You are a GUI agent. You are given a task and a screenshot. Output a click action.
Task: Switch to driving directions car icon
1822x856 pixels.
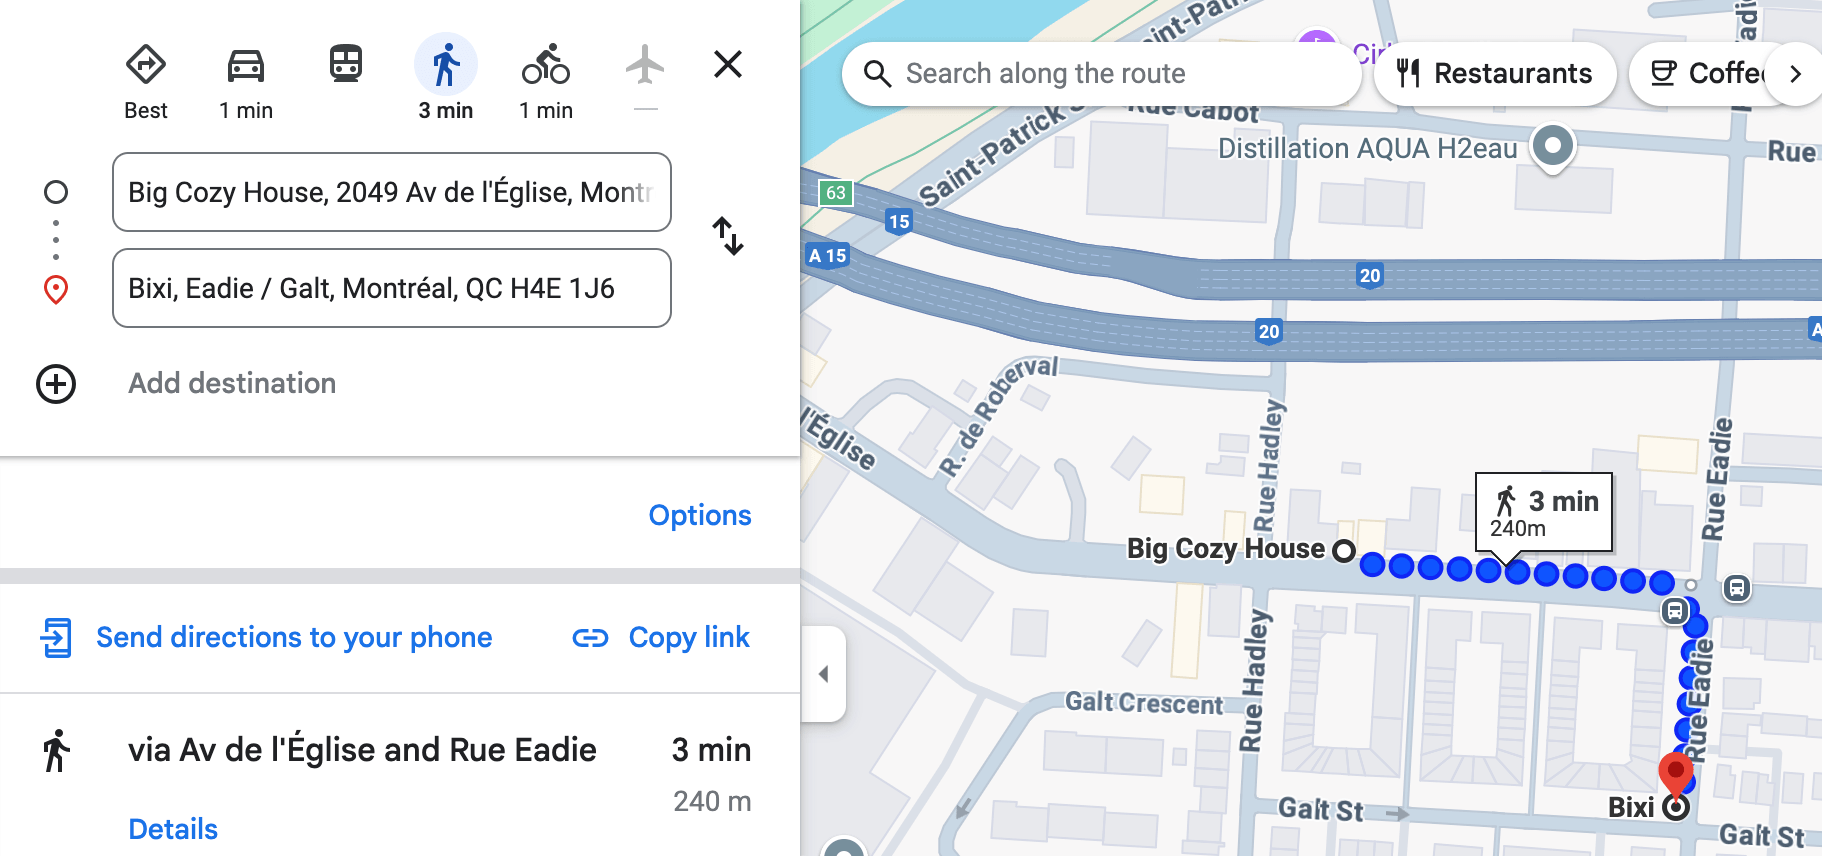(246, 66)
